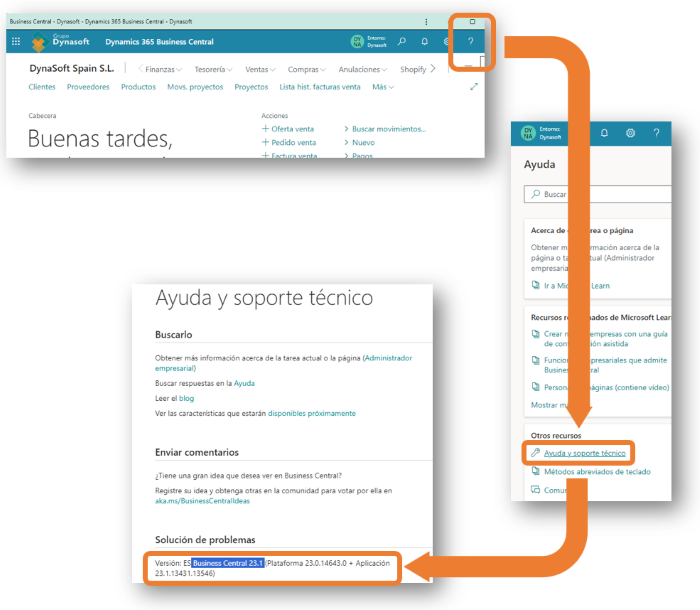Open settings gear in Ayuda panel header
Image resolution: width=700 pixels, height=610 pixels.
tap(630, 133)
